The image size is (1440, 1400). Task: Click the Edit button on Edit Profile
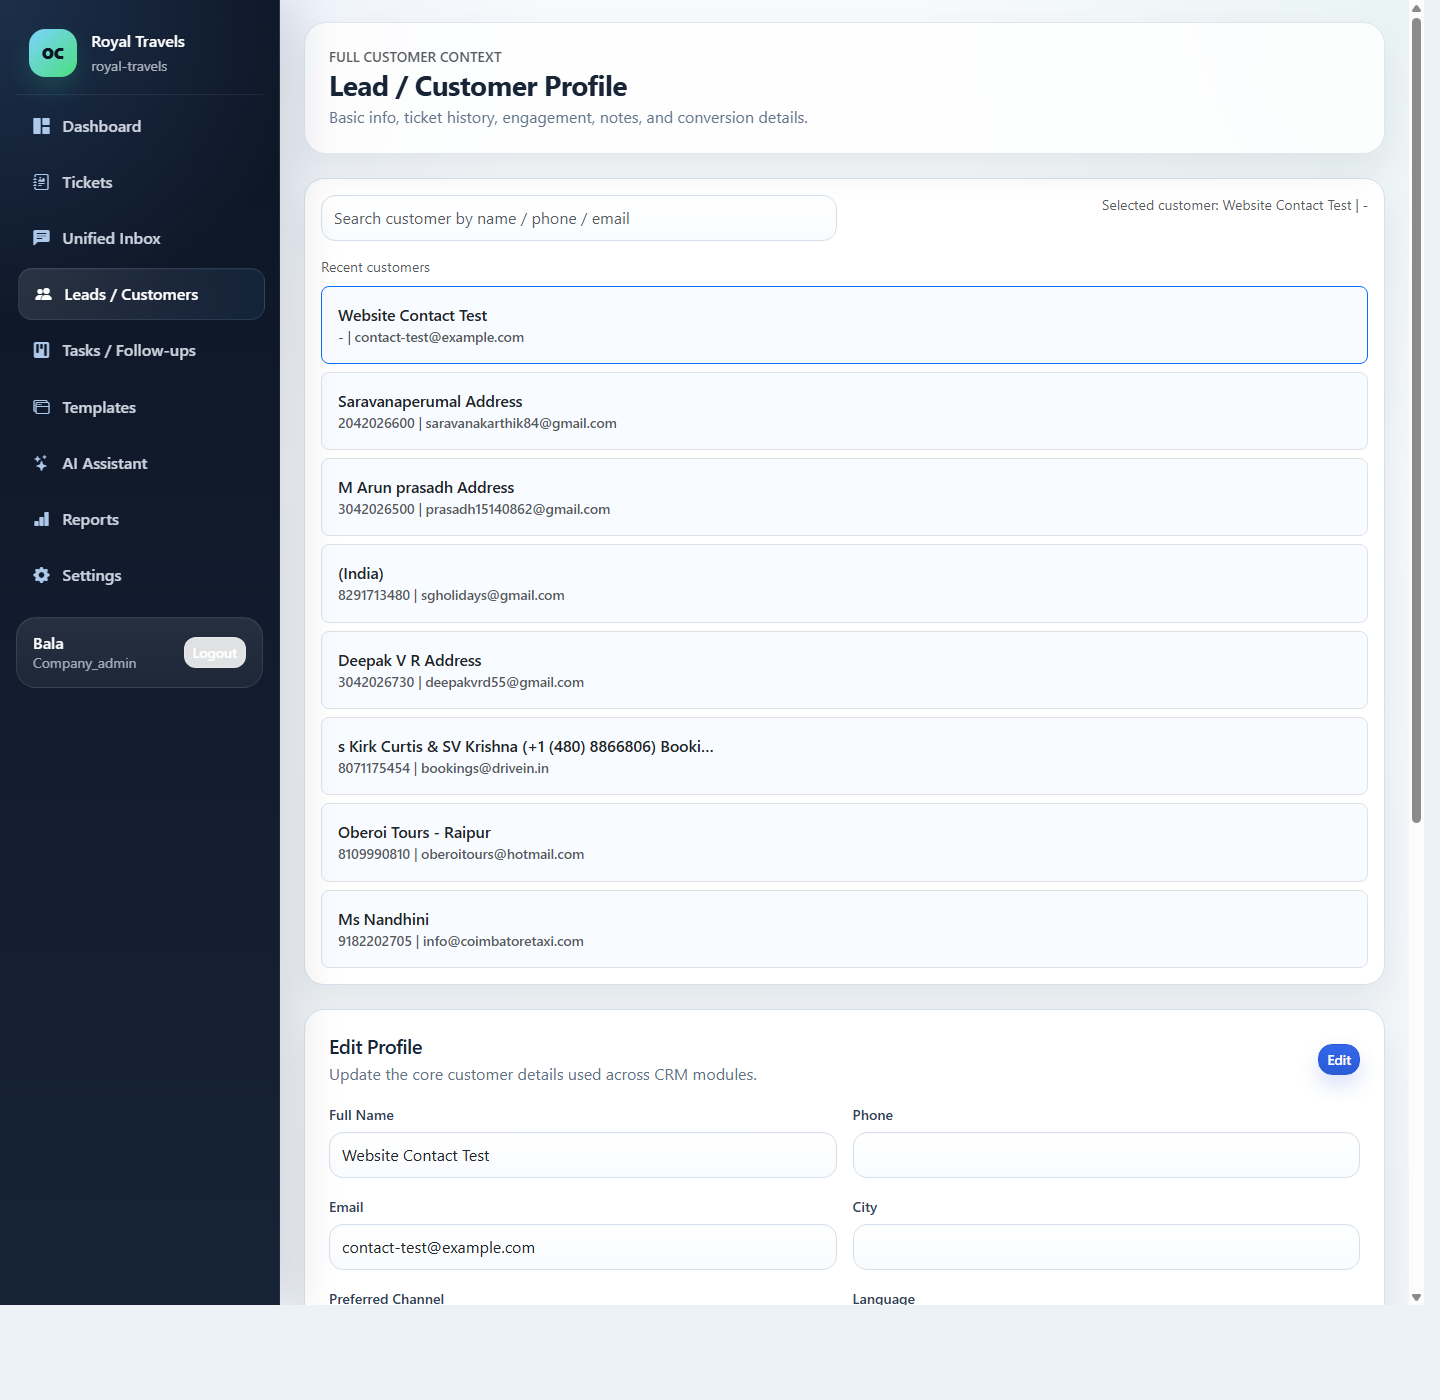[1338, 1059]
